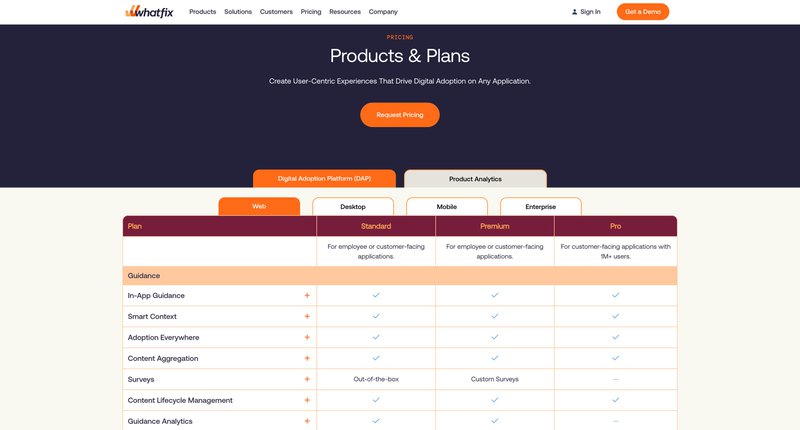Viewport: 800px width, 430px height.
Task: Expand the Content Aggregation row plus icon
Action: click(x=307, y=358)
